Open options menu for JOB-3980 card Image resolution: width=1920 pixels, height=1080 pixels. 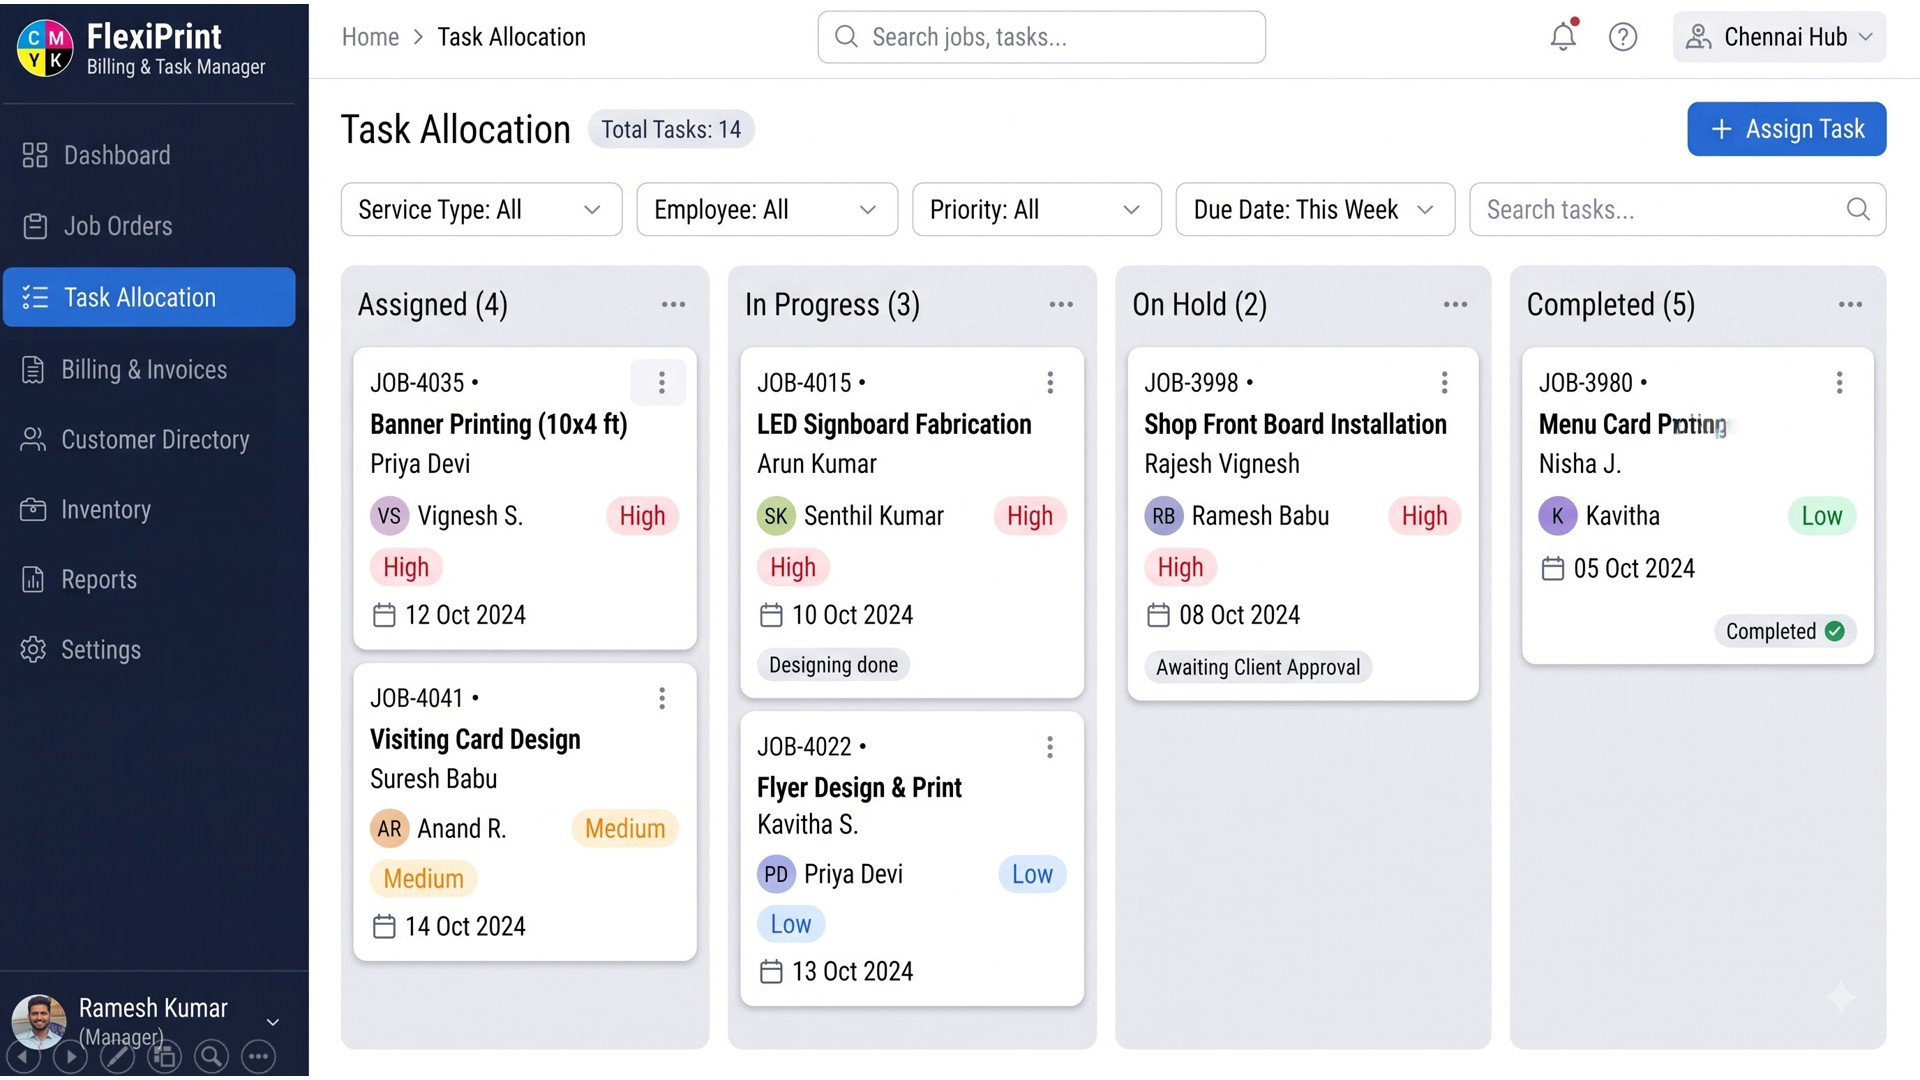[x=1838, y=382]
